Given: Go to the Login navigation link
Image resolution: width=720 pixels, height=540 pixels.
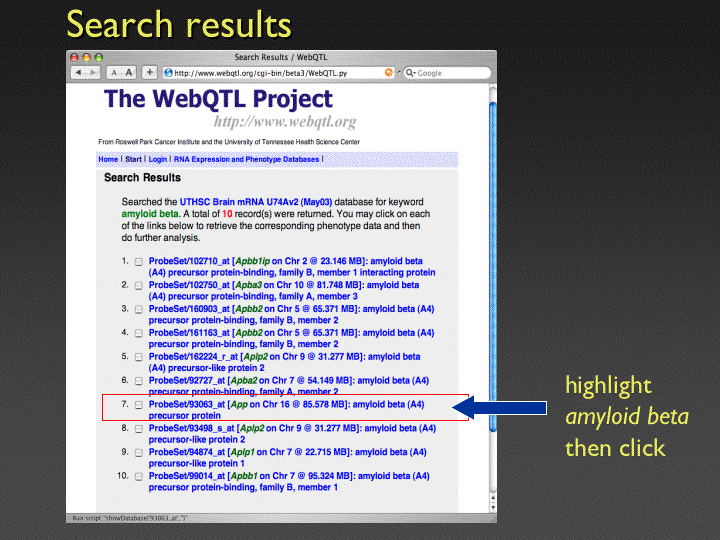Looking at the screenshot, I should coord(158,159).
